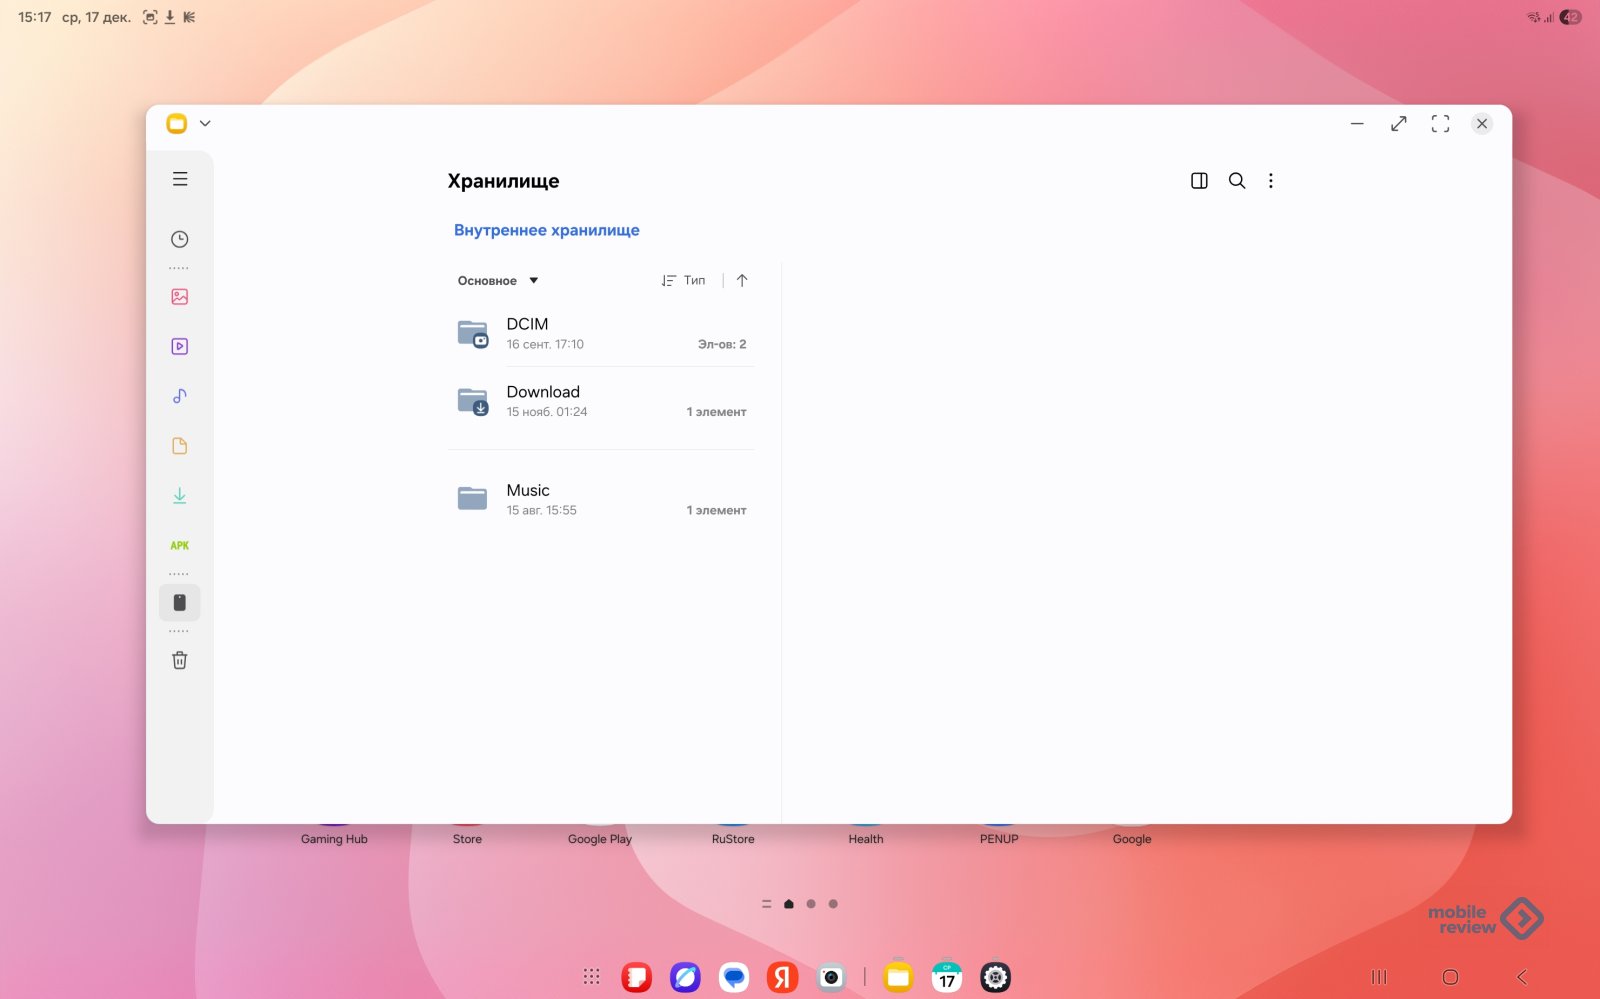1600x999 pixels.
Task: Expand the Основное filter dropdown
Action: click(498, 281)
